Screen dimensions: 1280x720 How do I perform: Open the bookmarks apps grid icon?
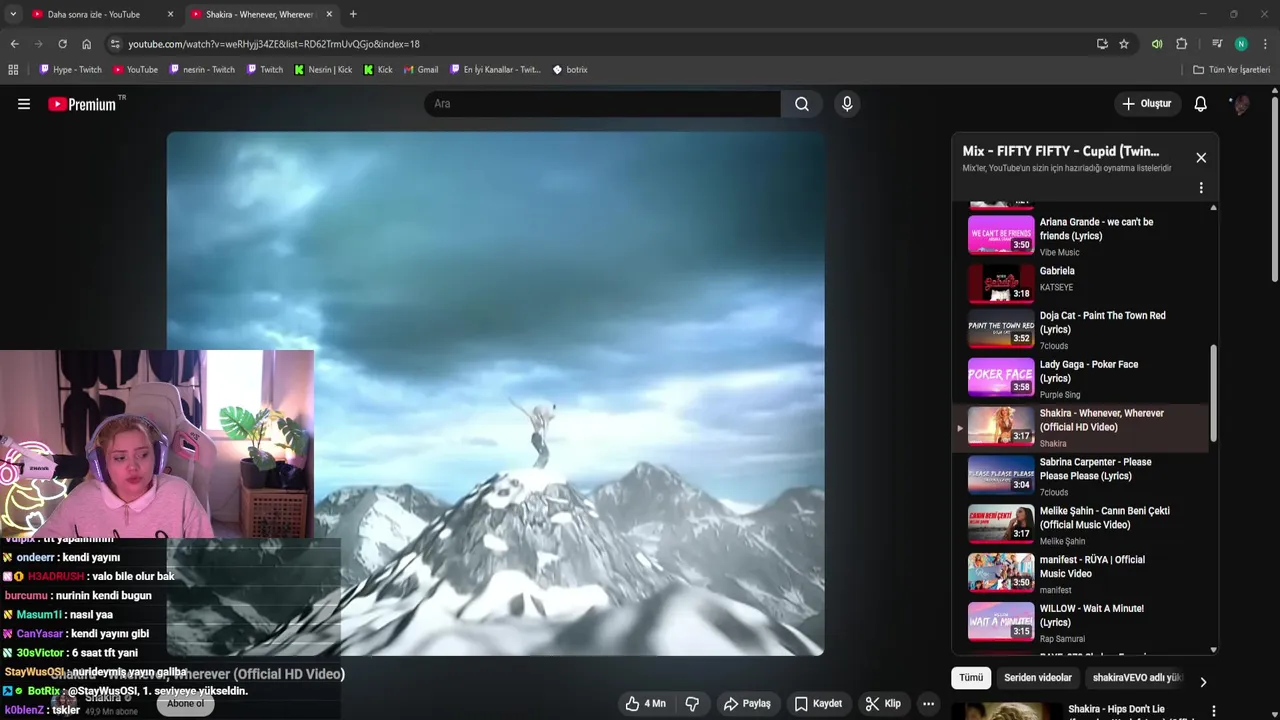(13, 70)
